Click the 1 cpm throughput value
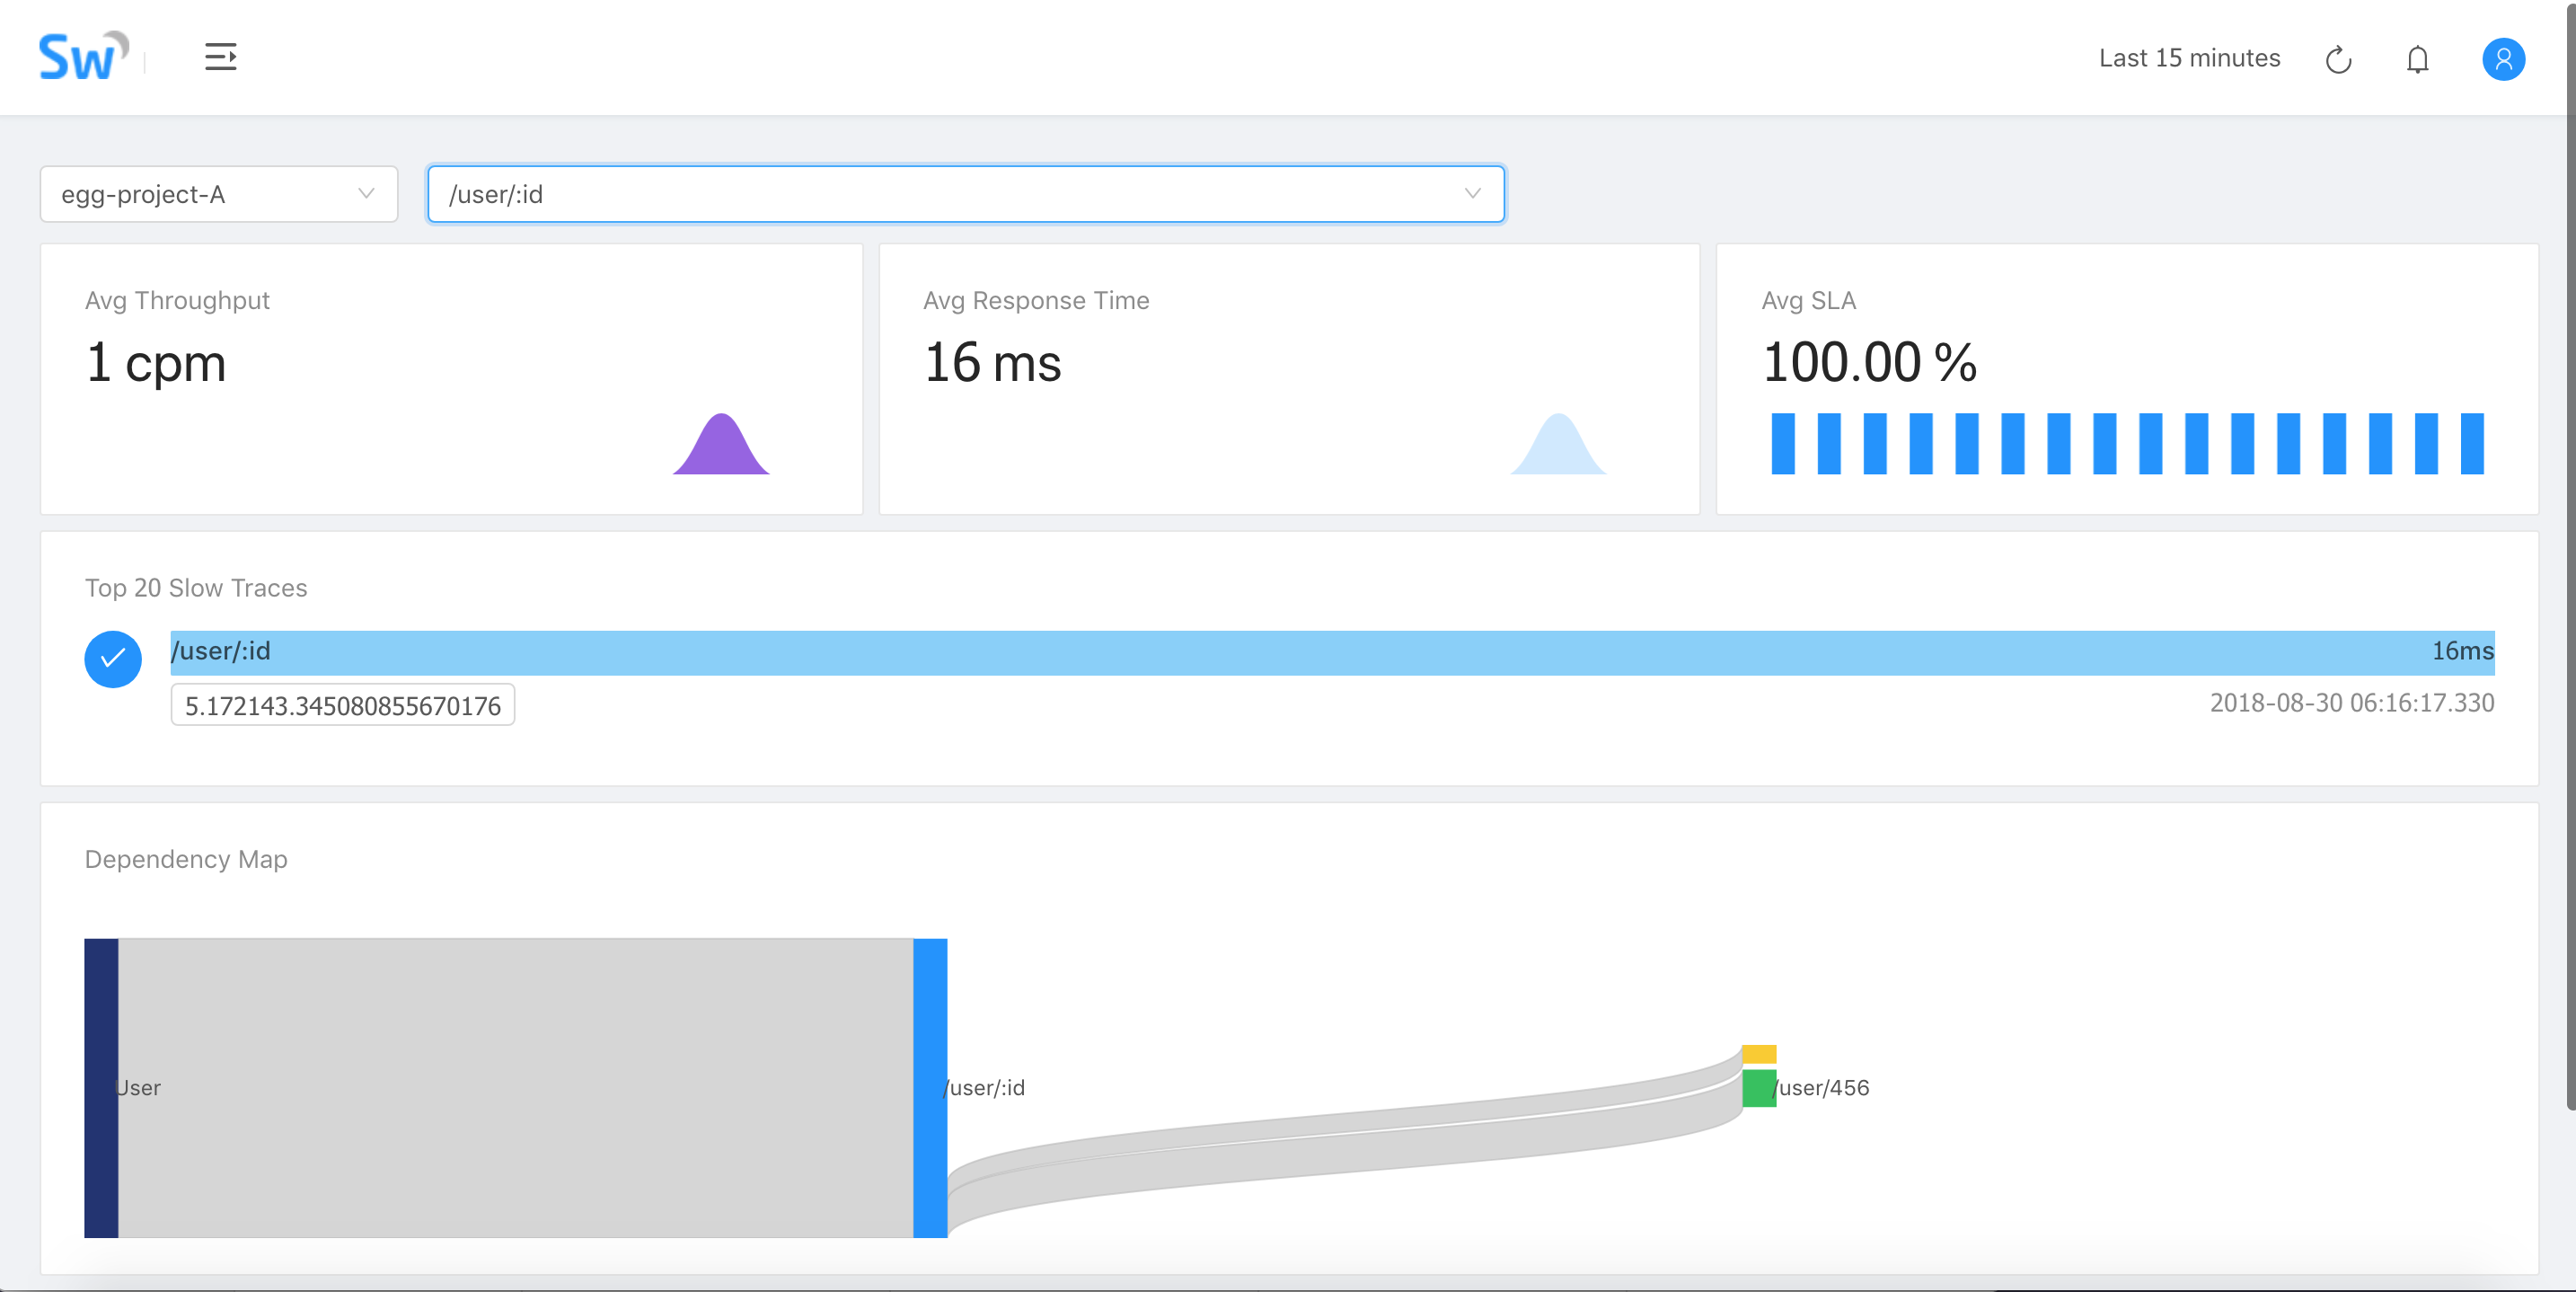 coord(156,362)
